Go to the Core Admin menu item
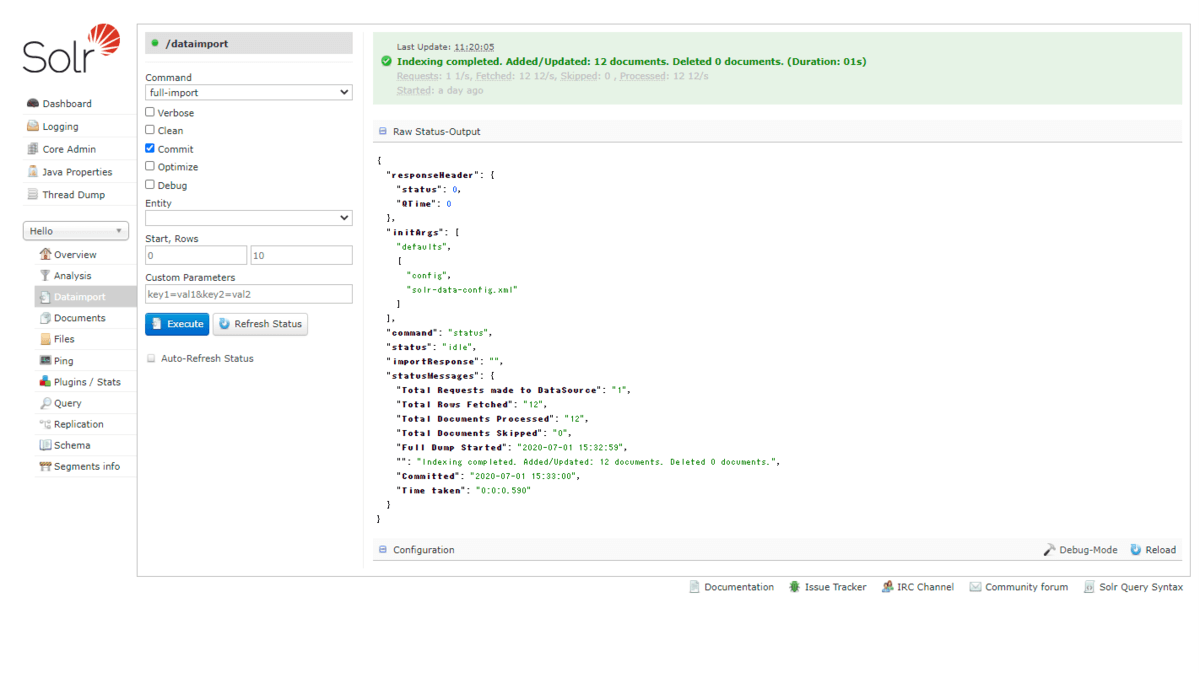 69,149
